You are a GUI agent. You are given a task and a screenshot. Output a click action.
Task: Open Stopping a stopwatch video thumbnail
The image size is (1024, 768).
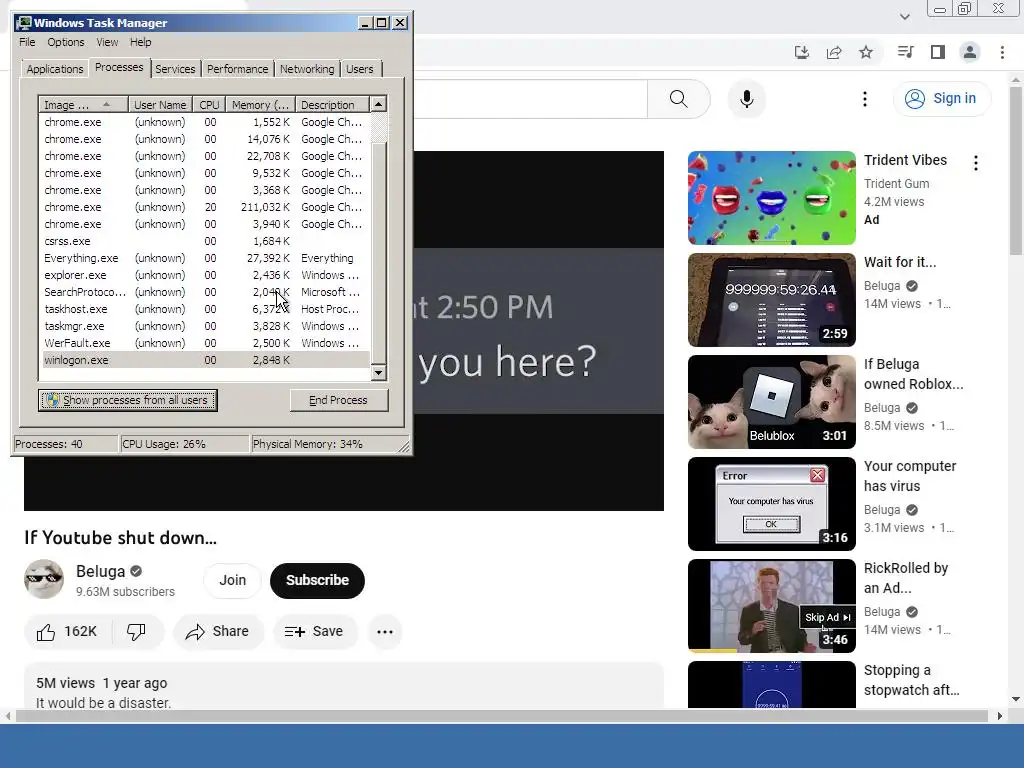point(771,684)
